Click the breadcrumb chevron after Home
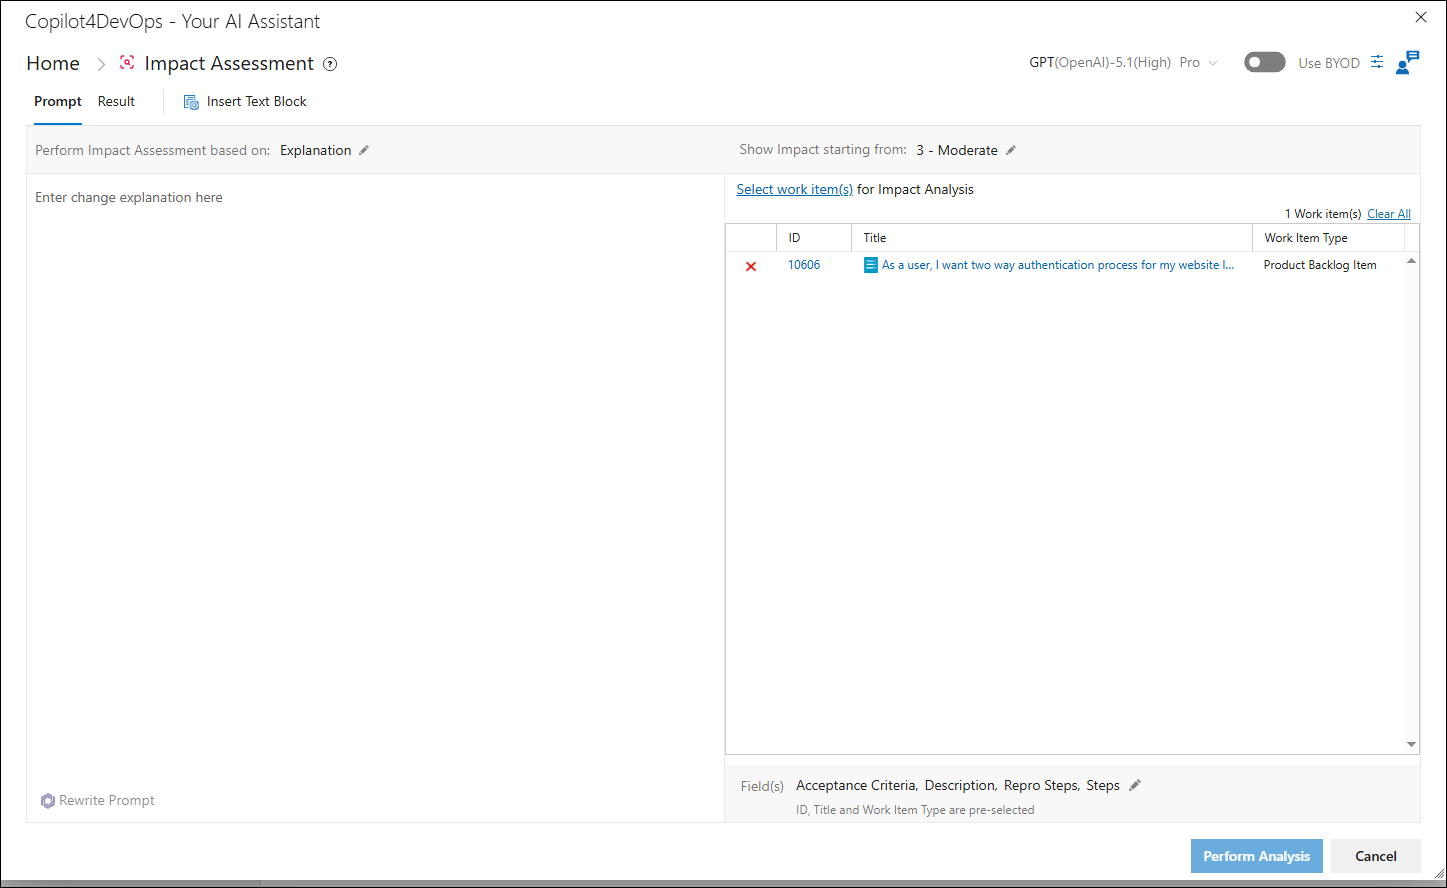 coord(101,64)
